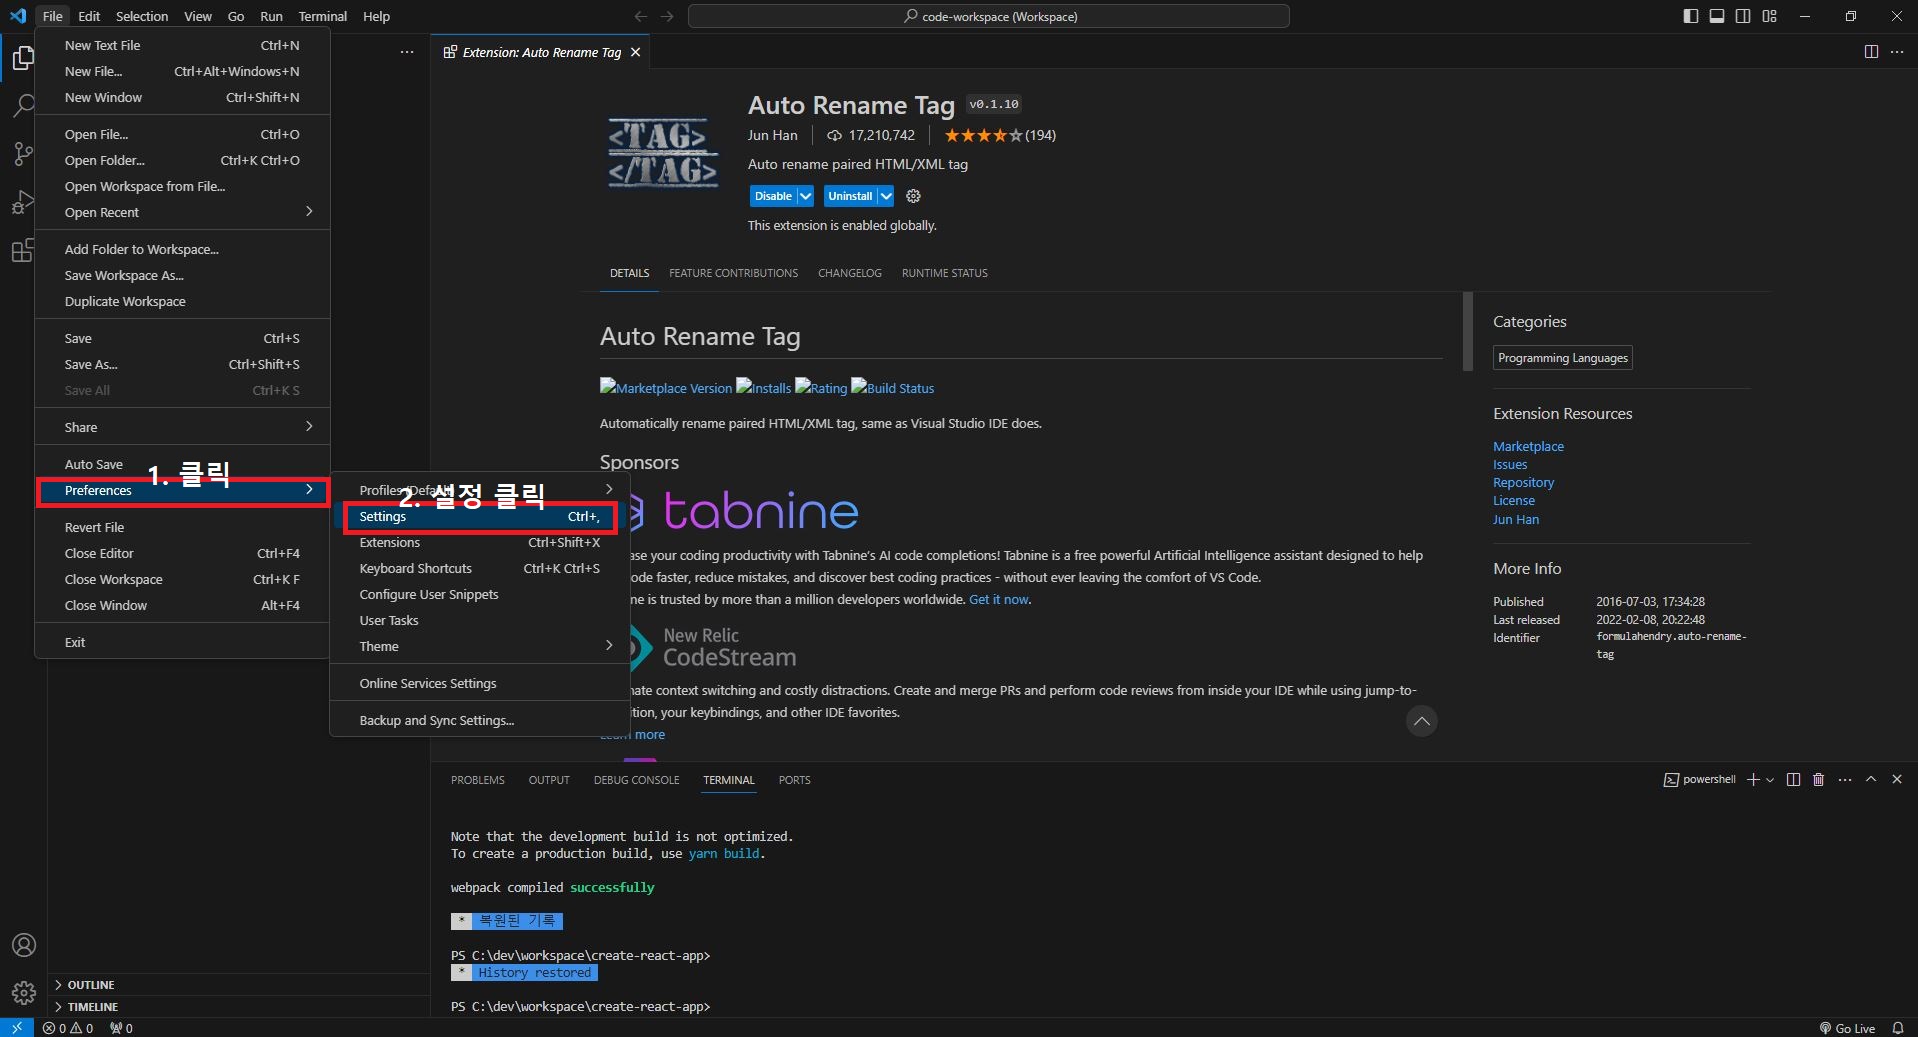Viewport: 1918px width, 1037px height.
Task: Open the Search view in activity bar
Action: tap(23, 105)
